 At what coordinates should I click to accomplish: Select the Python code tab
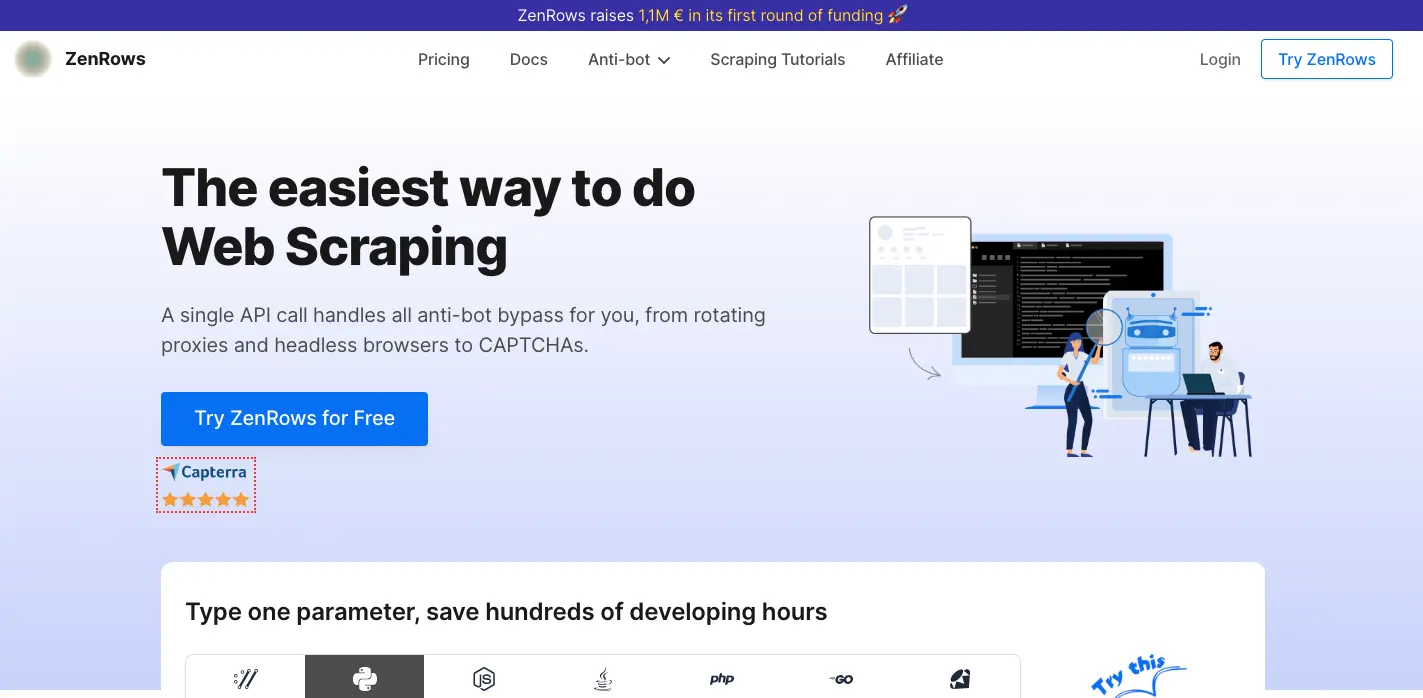(x=364, y=679)
